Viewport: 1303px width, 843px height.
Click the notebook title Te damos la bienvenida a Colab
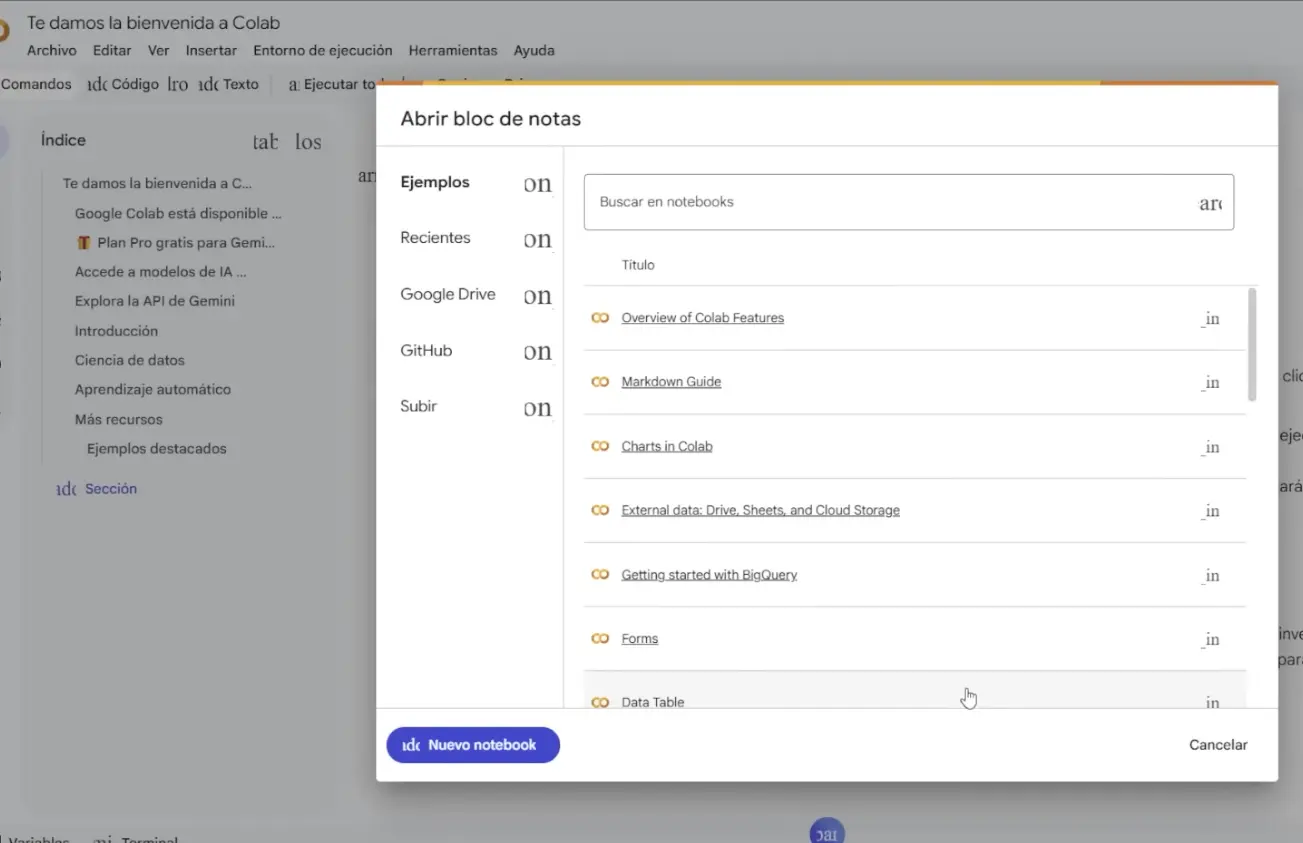(x=153, y=22)
